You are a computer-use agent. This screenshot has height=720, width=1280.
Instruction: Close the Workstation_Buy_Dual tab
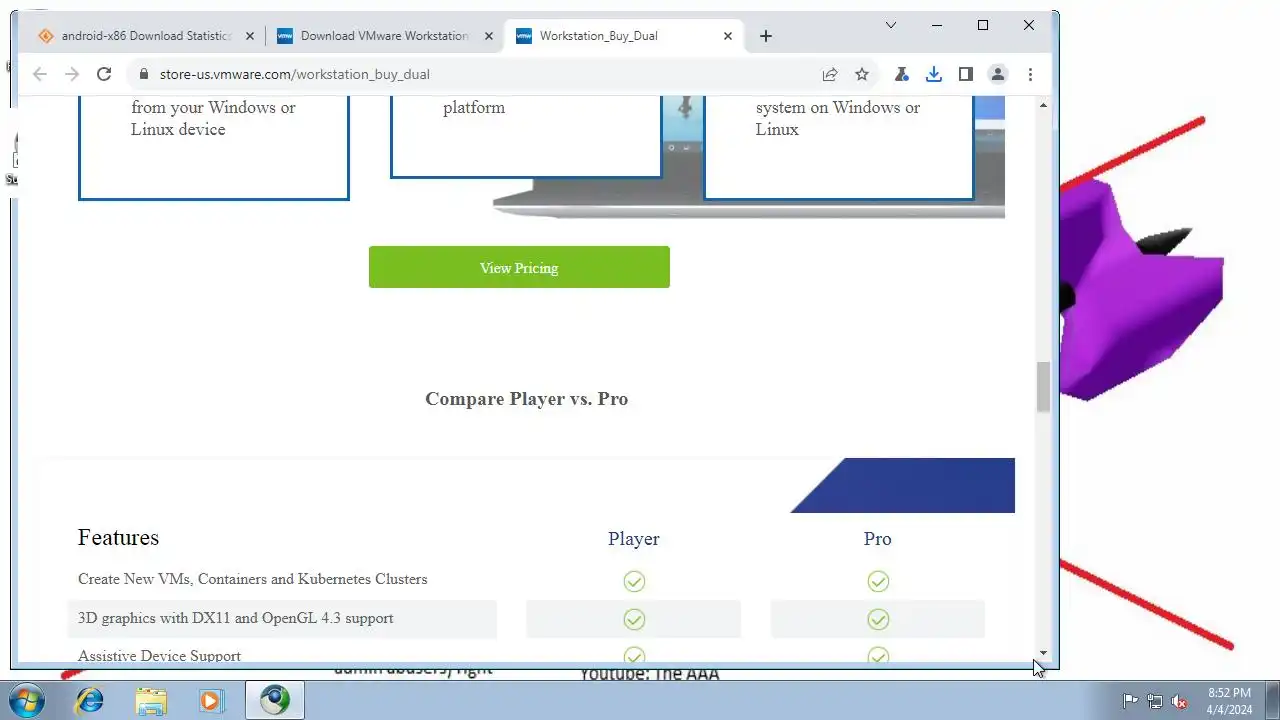pyautogui.click(x=728, y=36)
